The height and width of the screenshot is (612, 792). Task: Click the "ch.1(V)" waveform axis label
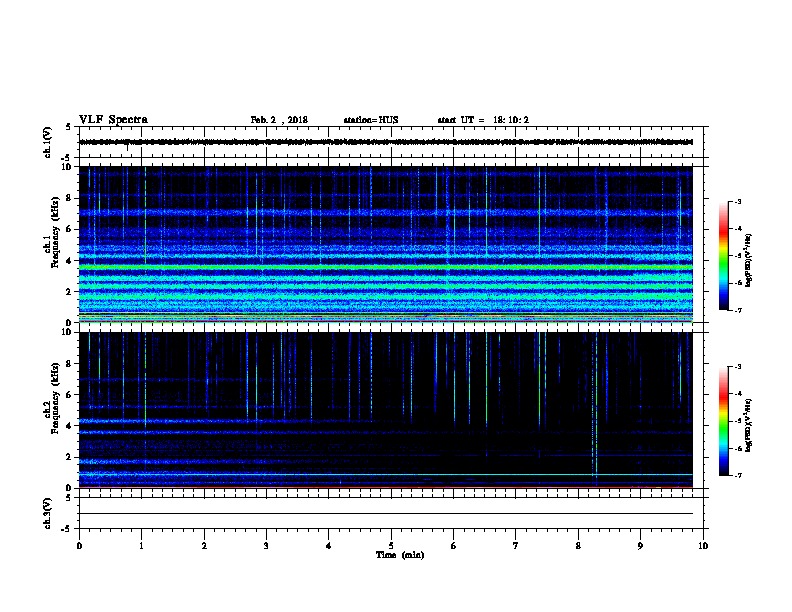click(x=47, y=142)
